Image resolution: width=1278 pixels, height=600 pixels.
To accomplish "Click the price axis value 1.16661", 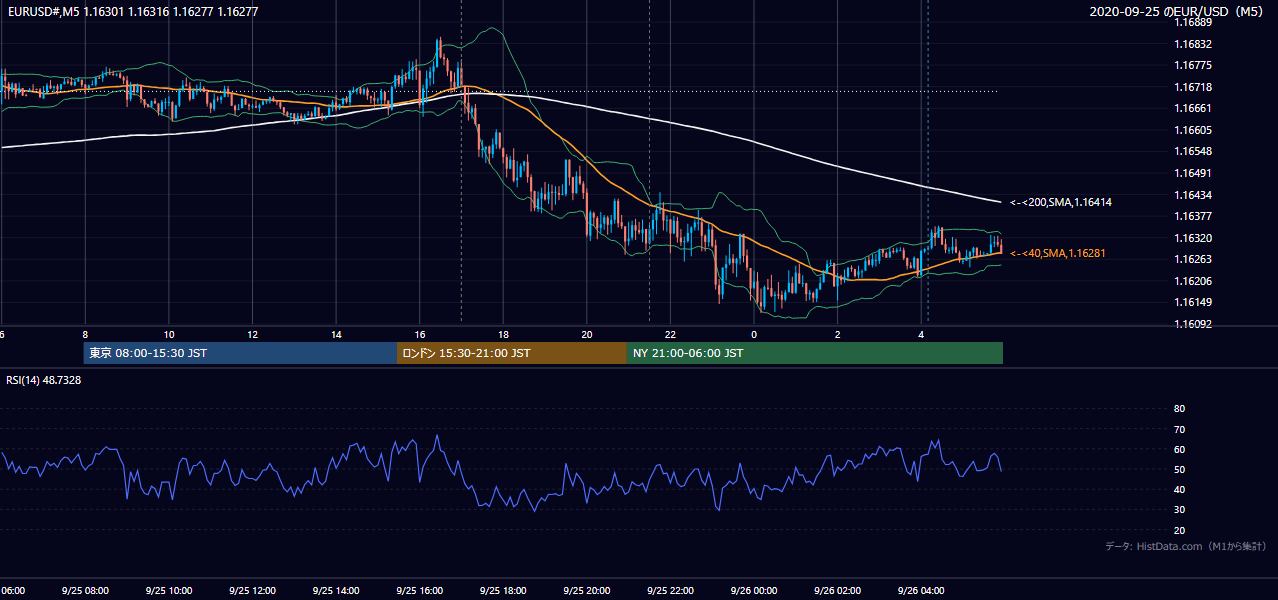I will click(1192, 108).
